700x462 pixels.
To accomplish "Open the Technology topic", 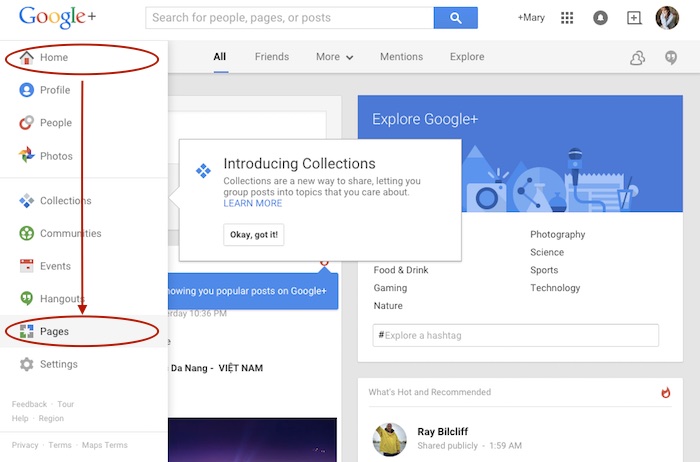I will [555, 288].
